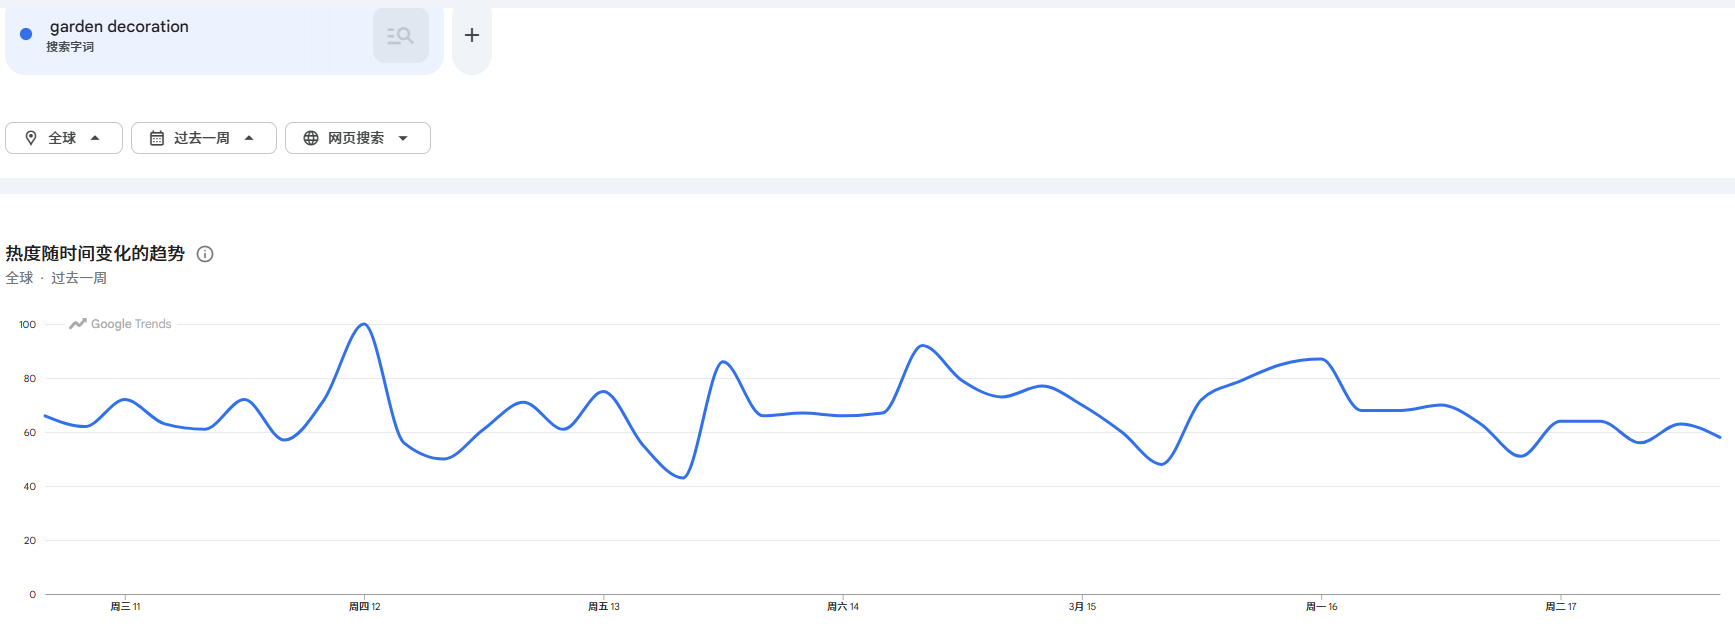
Task: Select the 周一 16 date on the axis
Action: point(1321,607)
